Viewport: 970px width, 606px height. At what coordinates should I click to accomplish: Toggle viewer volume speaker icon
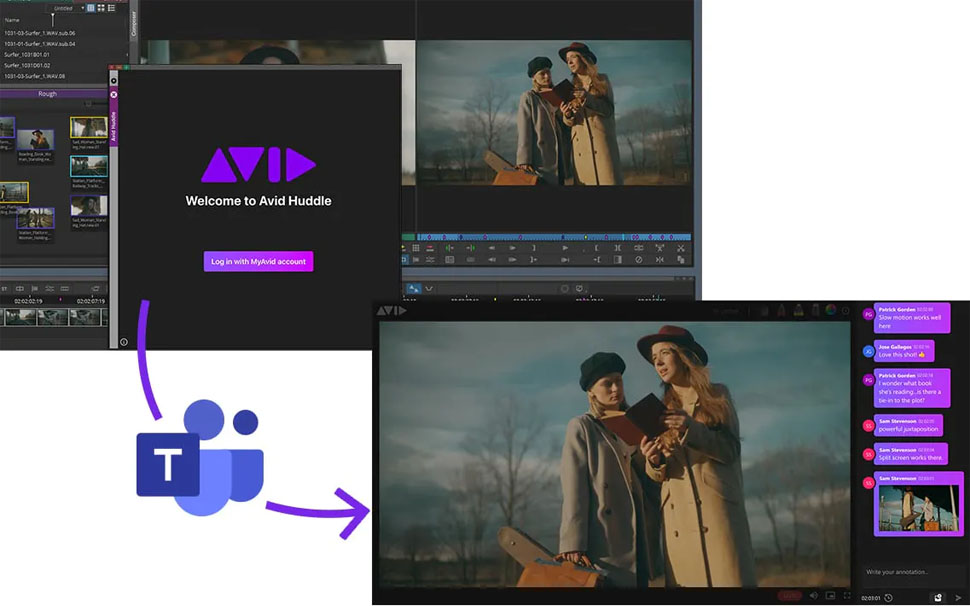pyautogui.click(x=813, y=595)
